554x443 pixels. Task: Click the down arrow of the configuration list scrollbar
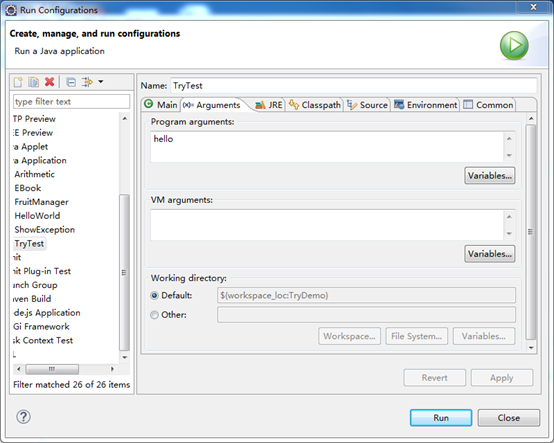tap(124, 358)
